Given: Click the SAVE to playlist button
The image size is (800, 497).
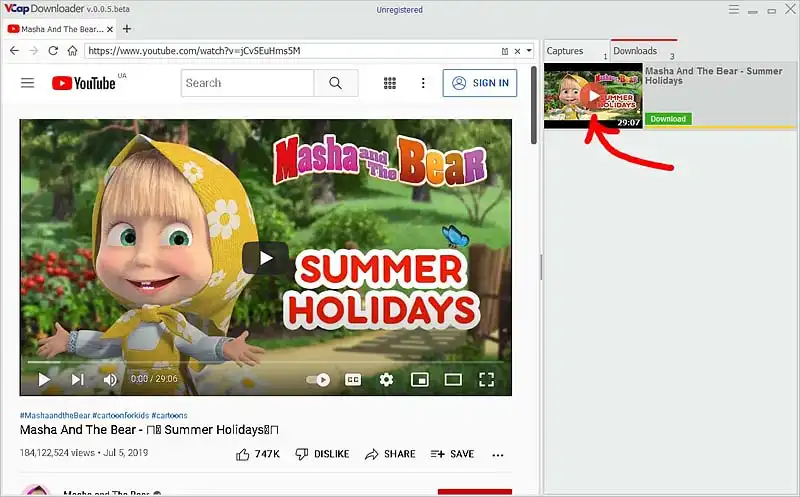Looking at the screenshot, I should point(453,454).
